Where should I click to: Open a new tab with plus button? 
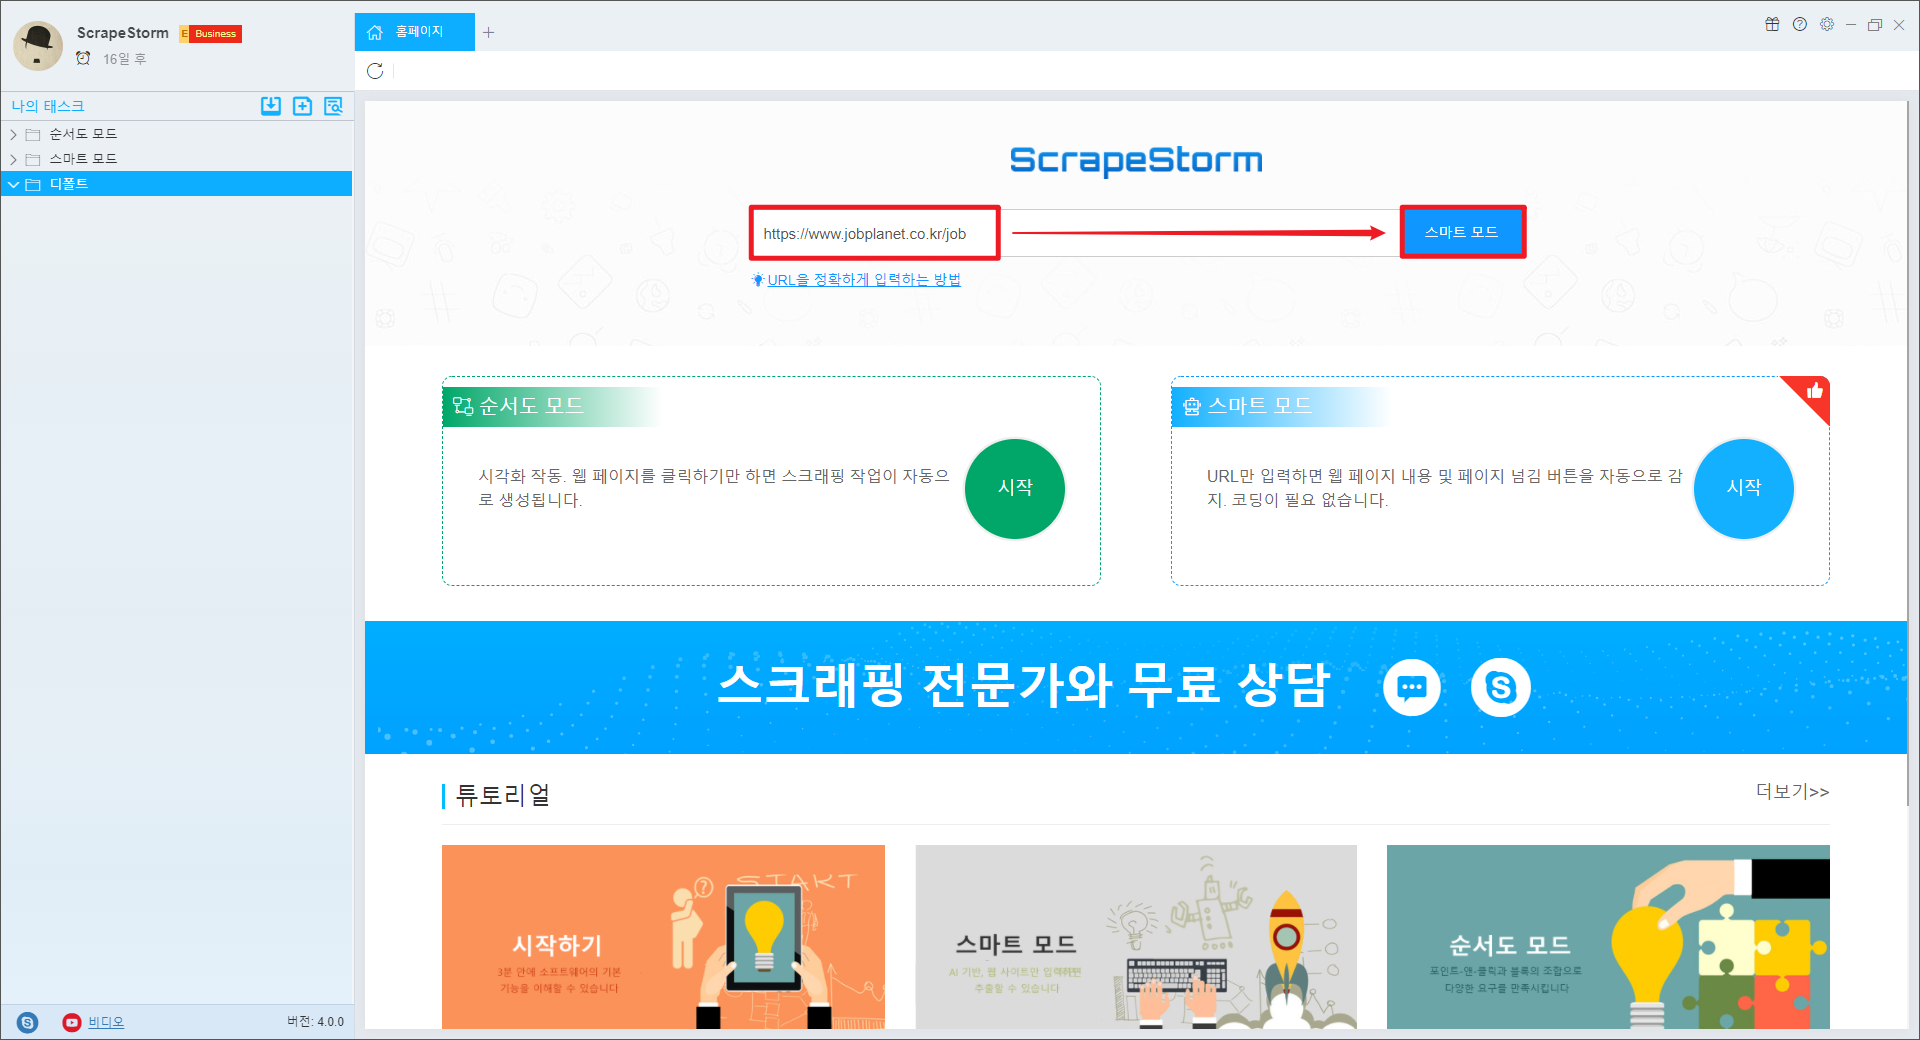[488, 32]
